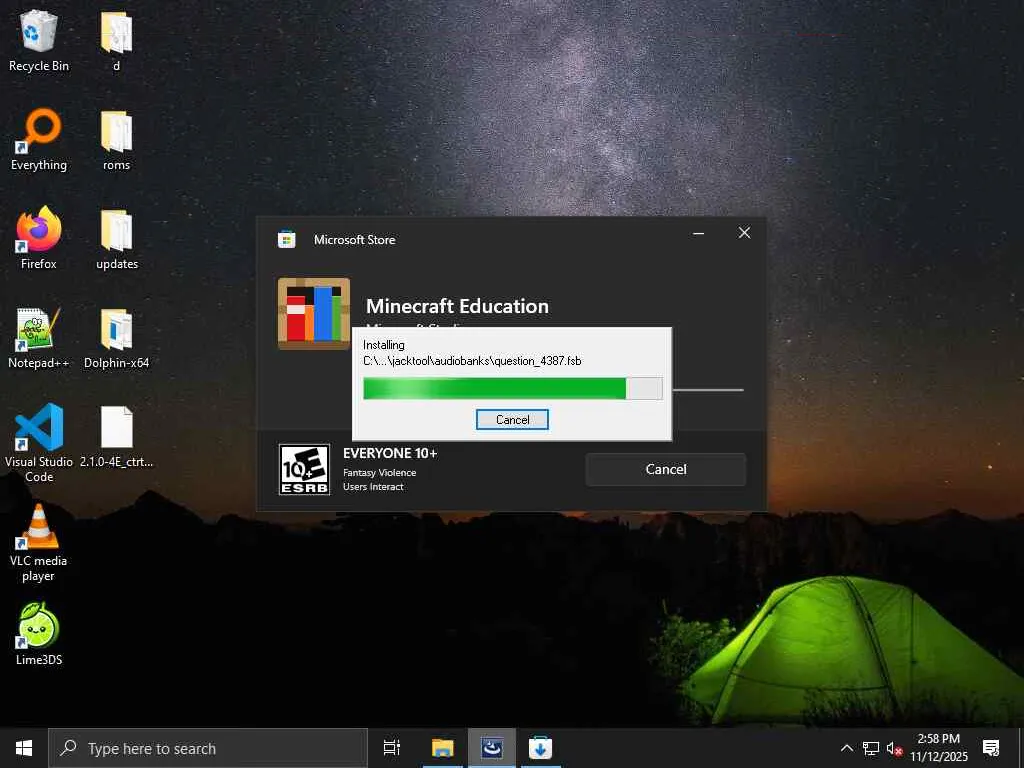Click the large Cancel button in Microsoft Store
1024x768 pixels.
click(x=665, y=469)
